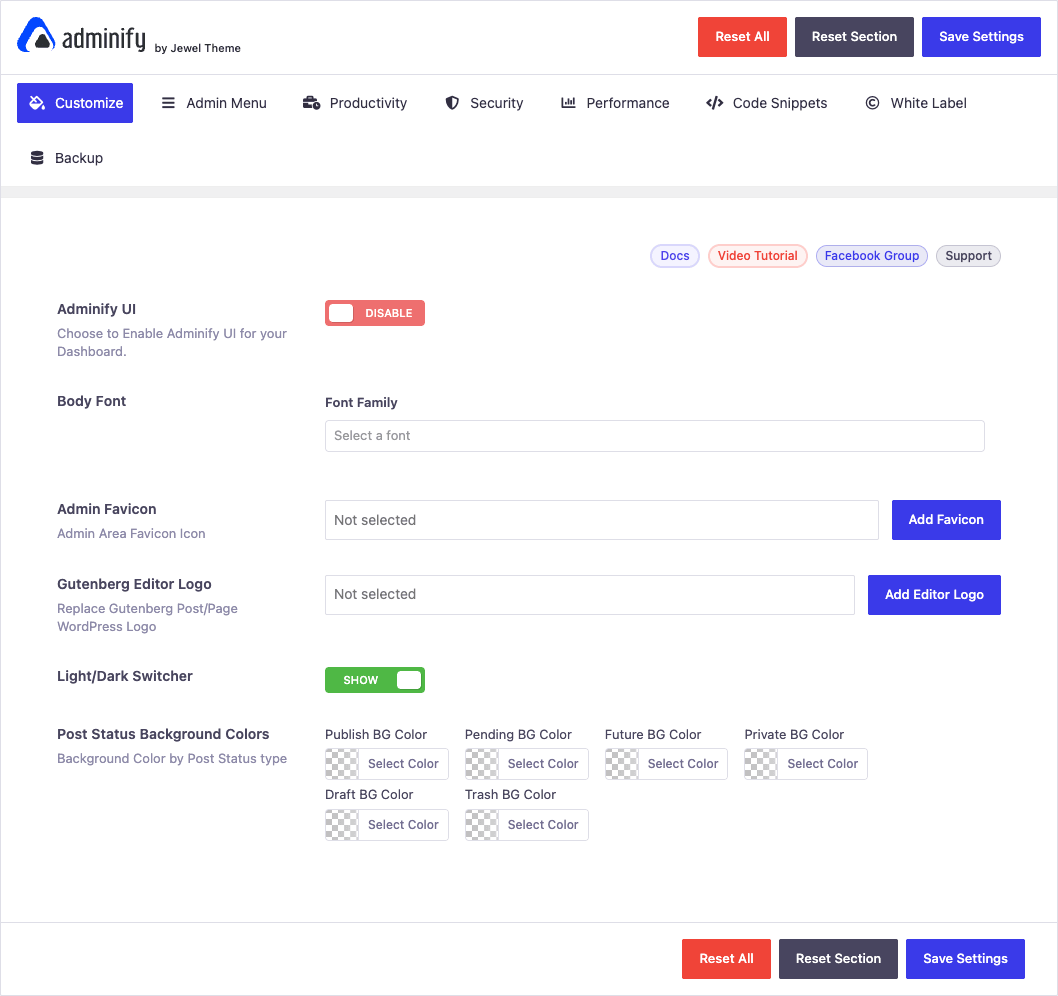Click the database icon beside Backup

coord(37,158)
